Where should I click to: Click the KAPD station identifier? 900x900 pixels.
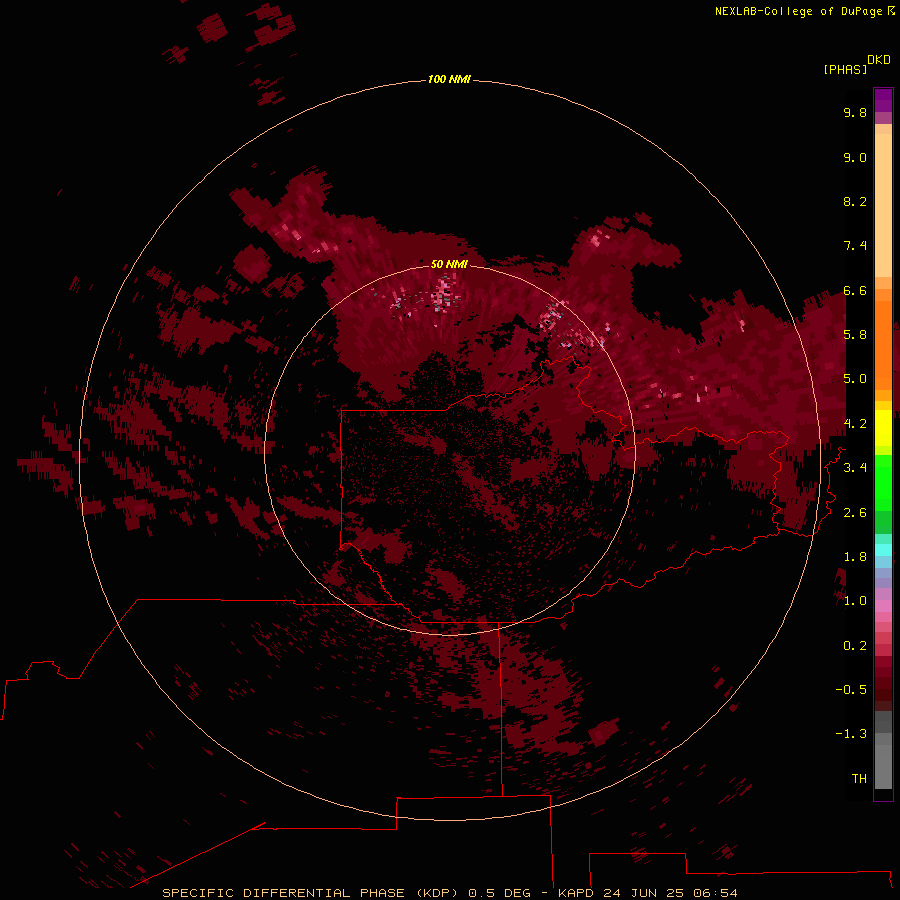576,893
